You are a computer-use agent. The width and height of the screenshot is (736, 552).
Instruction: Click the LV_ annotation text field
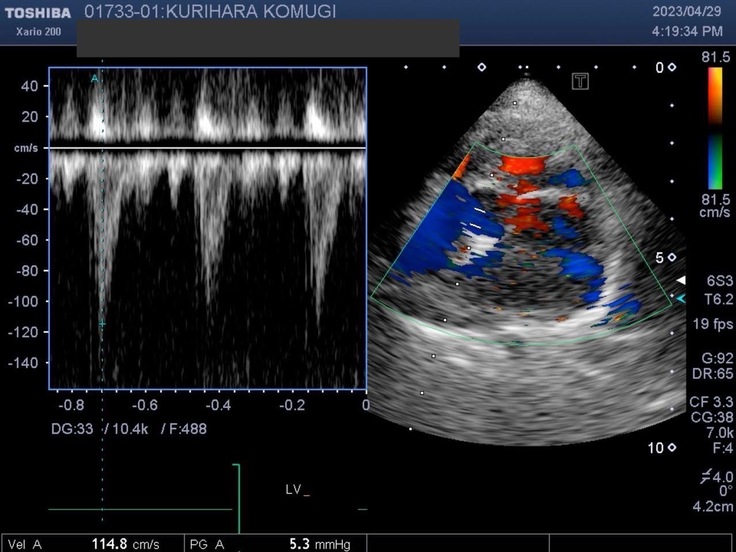tap(297, 491)
